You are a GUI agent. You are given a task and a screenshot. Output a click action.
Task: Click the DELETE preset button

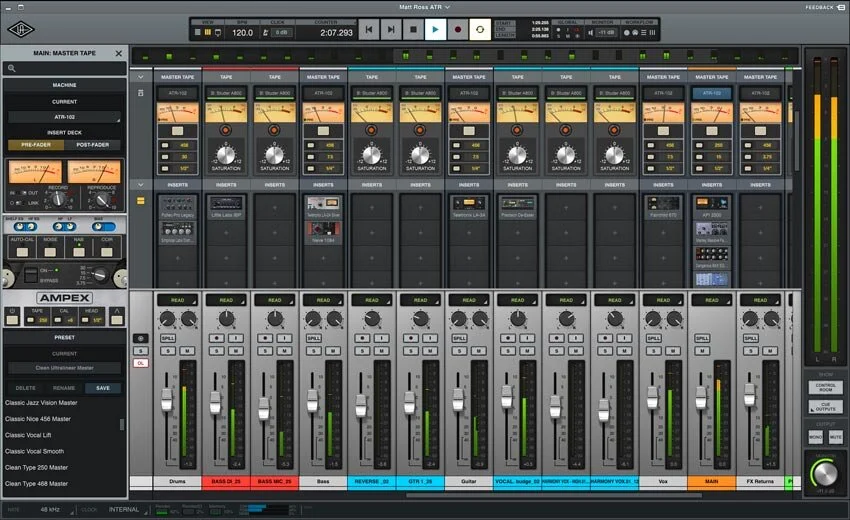click(x=25, y=388)
